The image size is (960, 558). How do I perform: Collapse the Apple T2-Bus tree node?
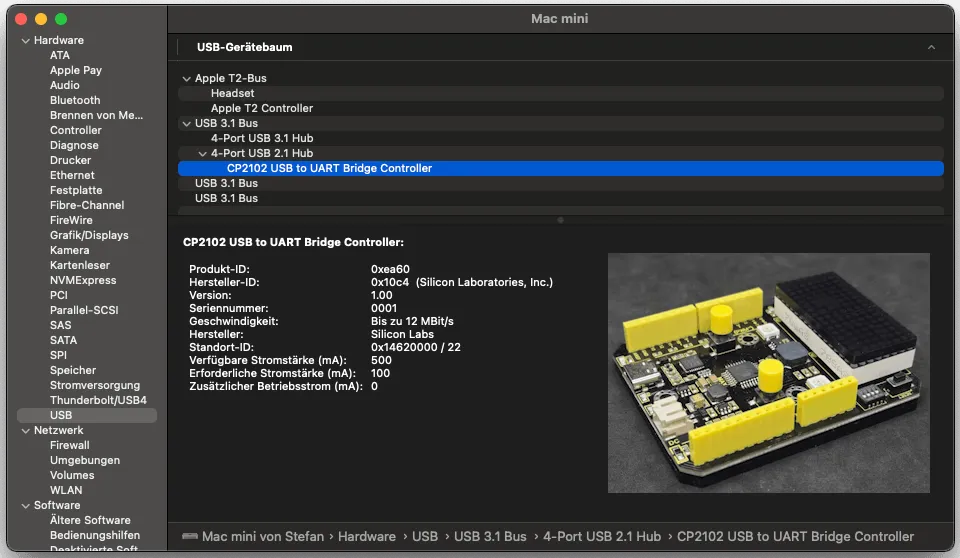[187, 78]
